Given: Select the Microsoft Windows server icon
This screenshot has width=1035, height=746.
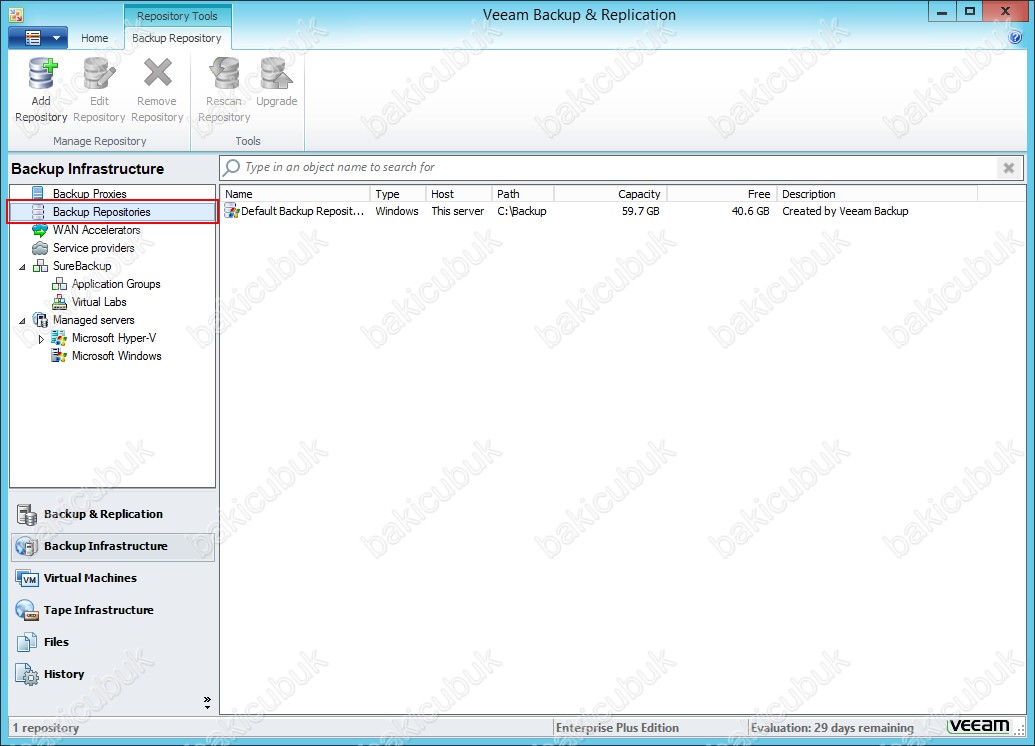Looking at the screenshot, I should coord(59,356).
